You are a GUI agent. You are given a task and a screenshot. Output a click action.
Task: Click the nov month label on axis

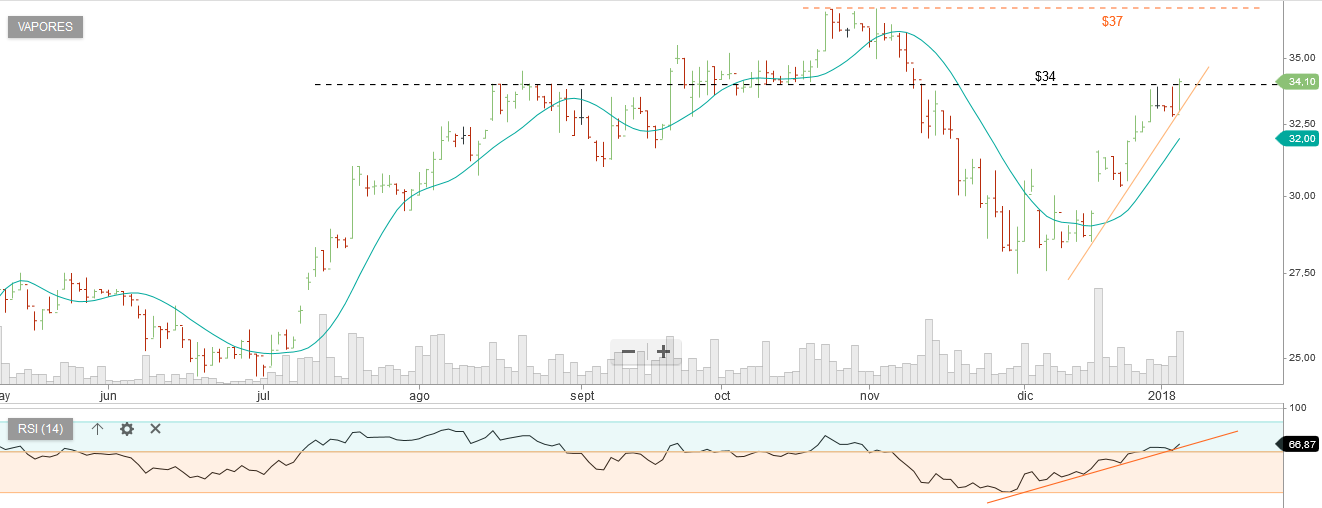[868, 396]
